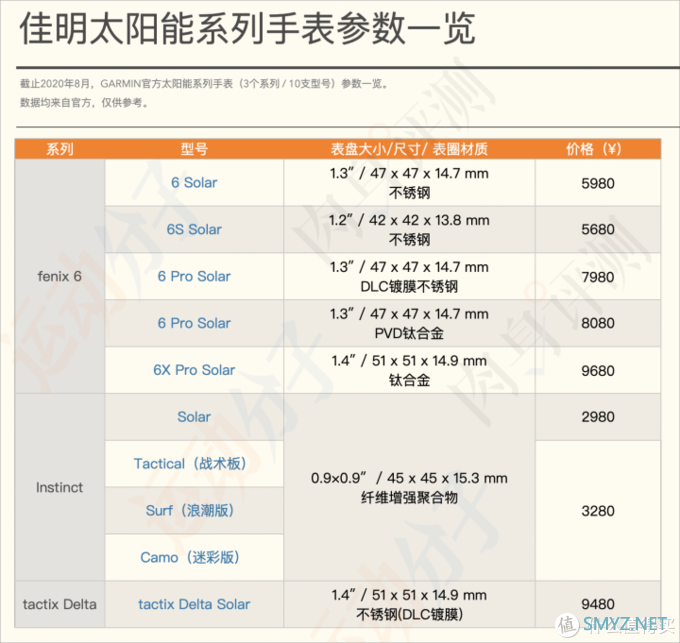Click 不锈钢 in the 6S Solar row

[409, 239]
